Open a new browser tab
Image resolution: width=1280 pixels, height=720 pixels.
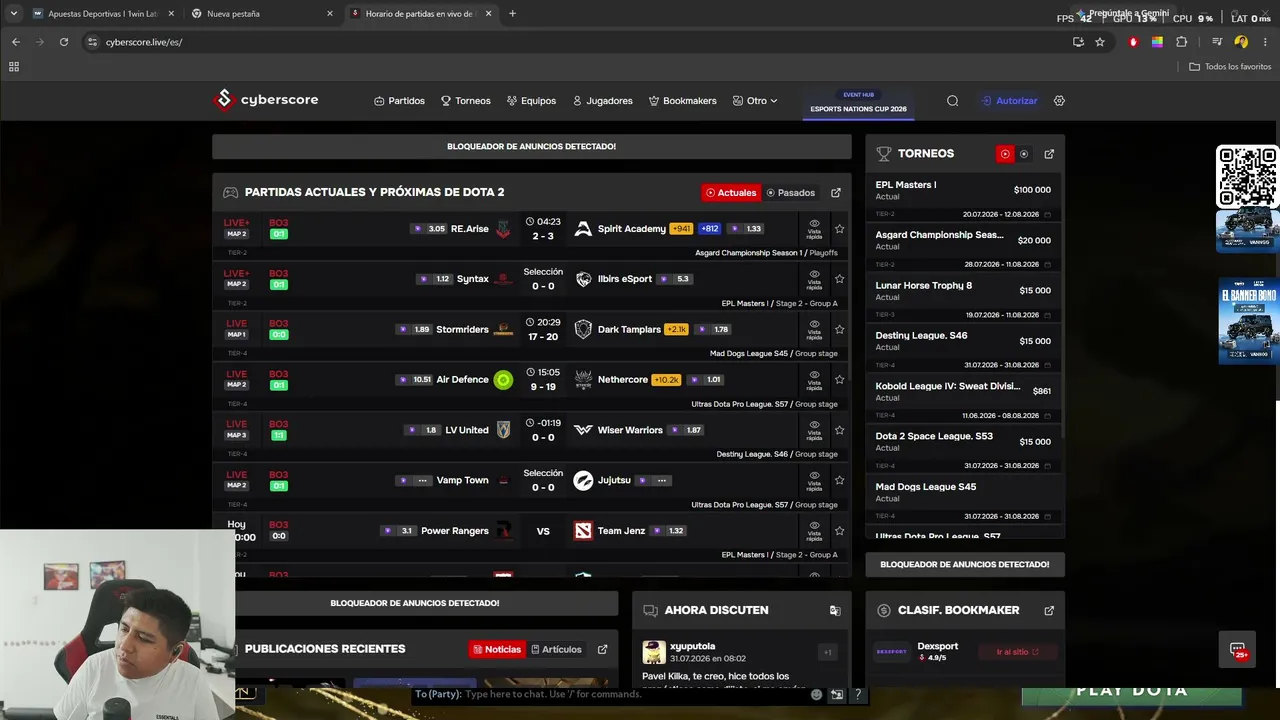coord(513,14)
